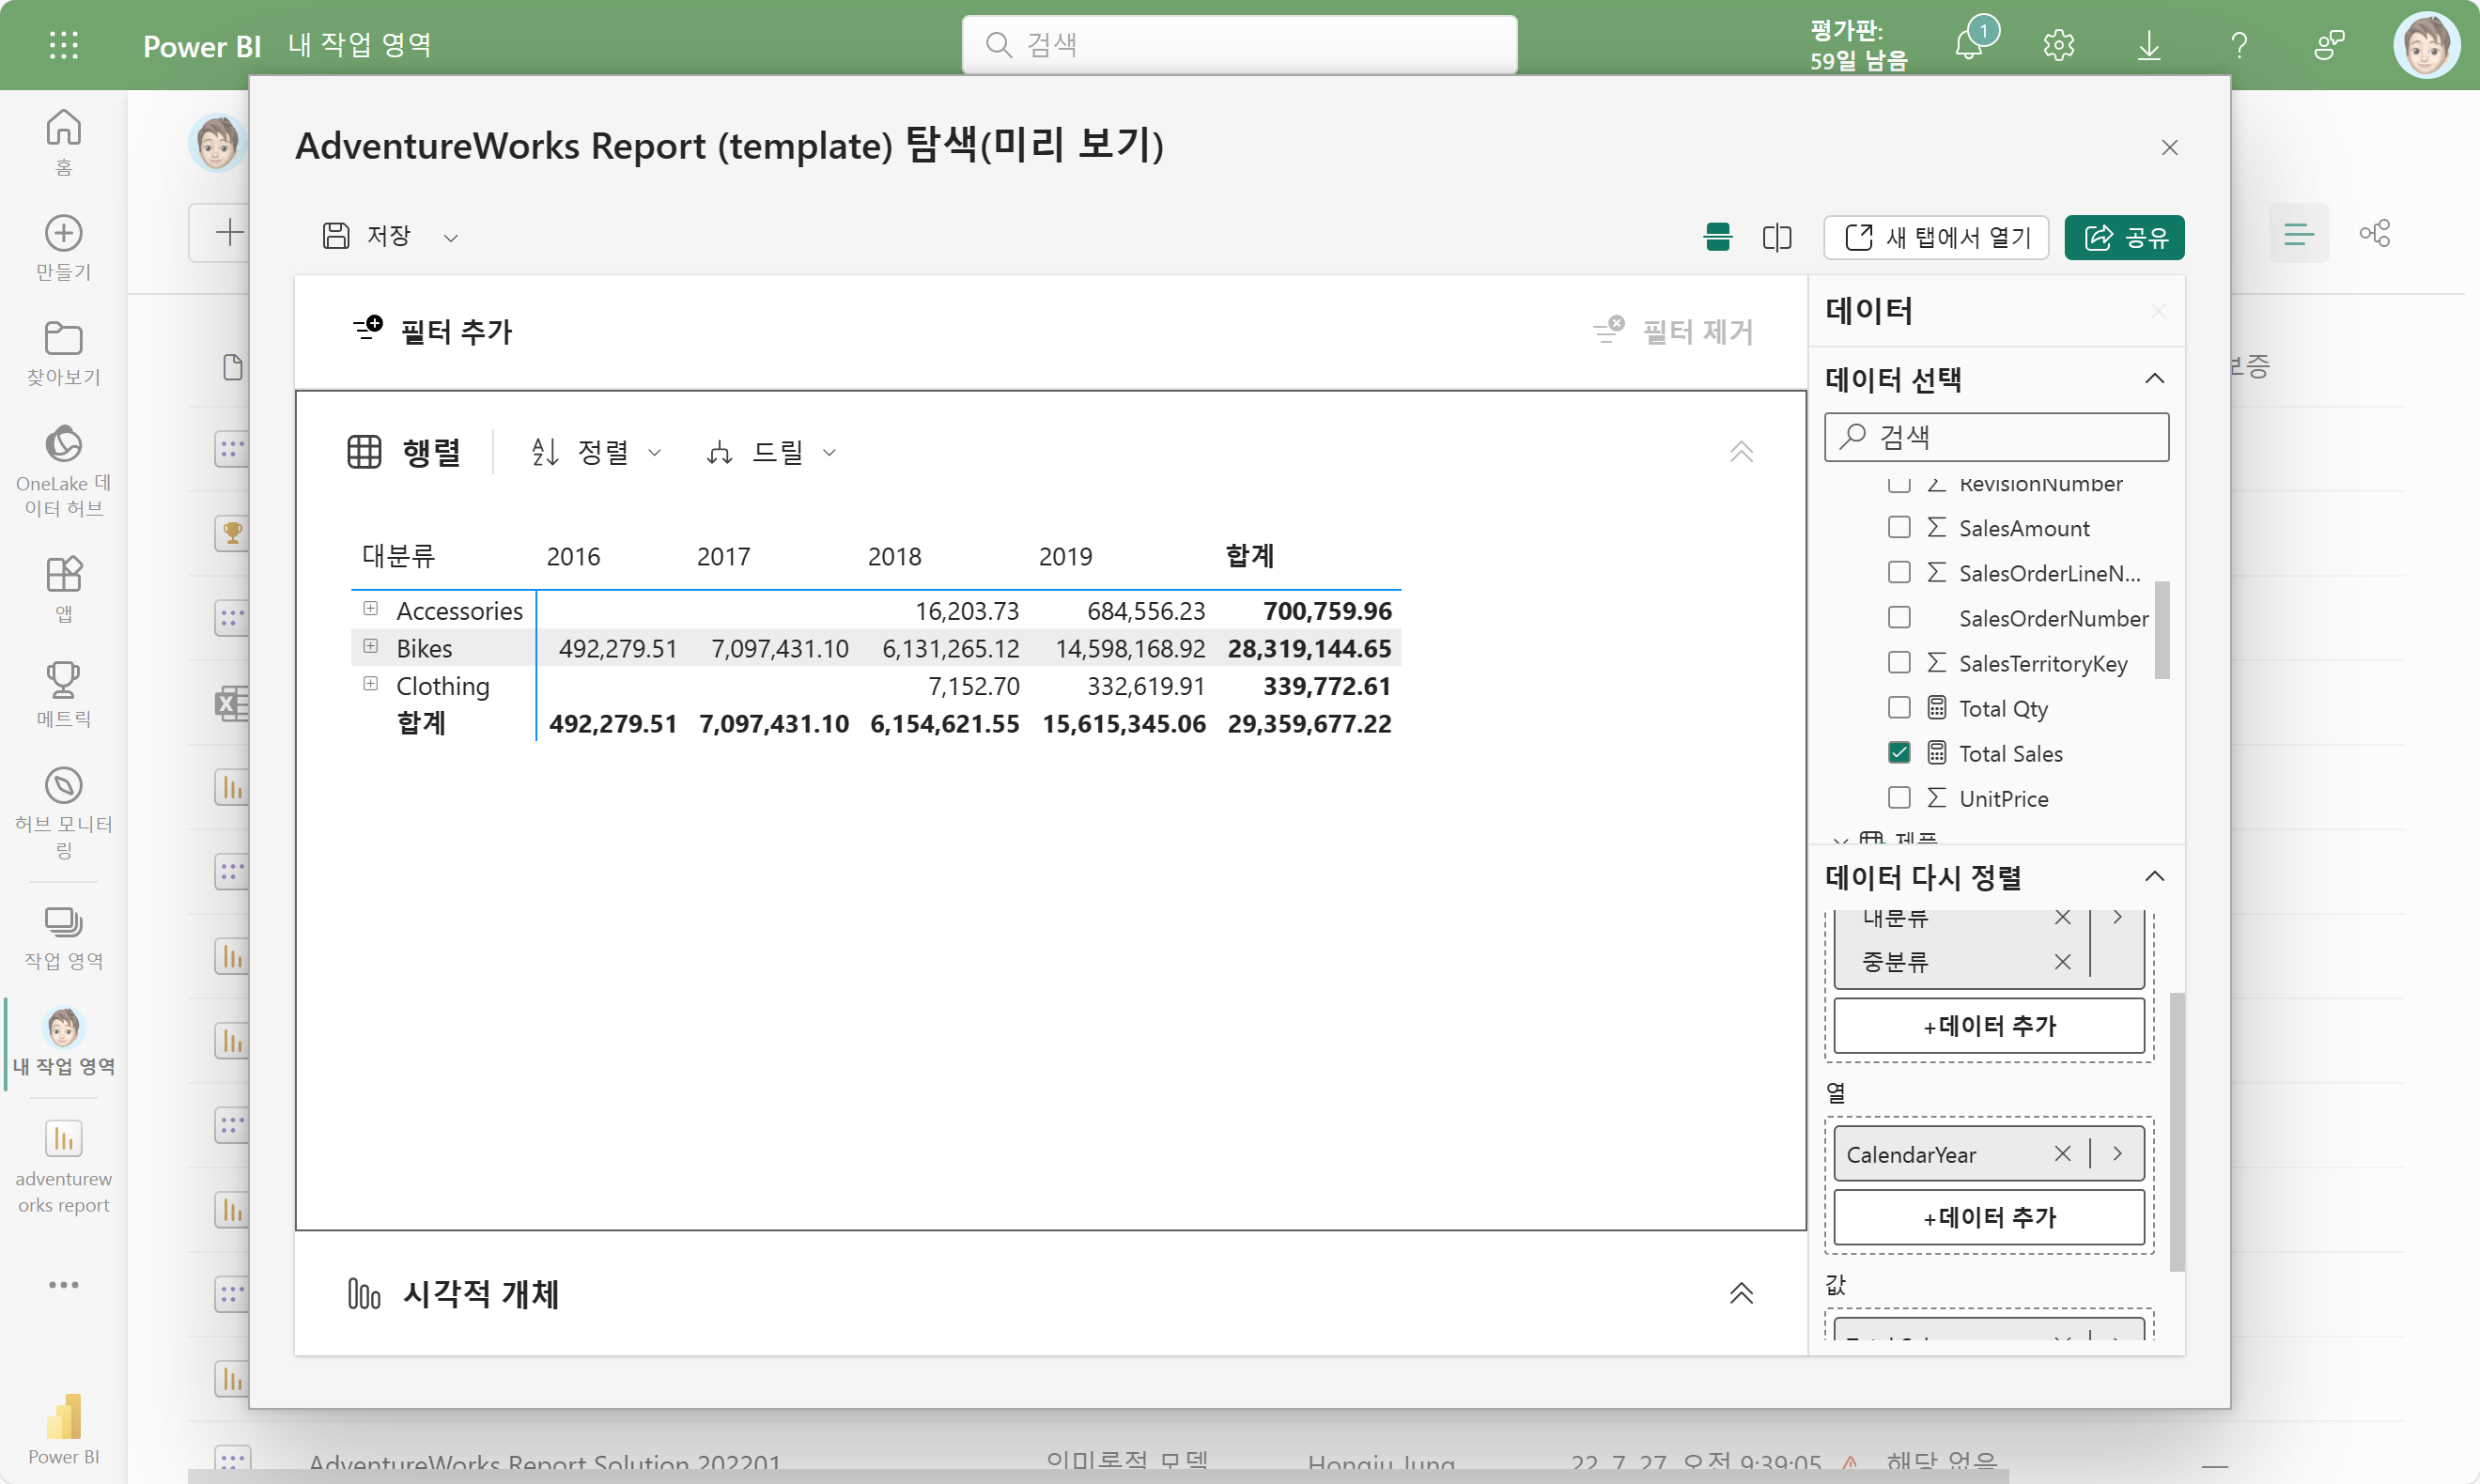Check the UnitPrice field
This screenshot has width=2480, height=1484.
(x=1899, y=797)
